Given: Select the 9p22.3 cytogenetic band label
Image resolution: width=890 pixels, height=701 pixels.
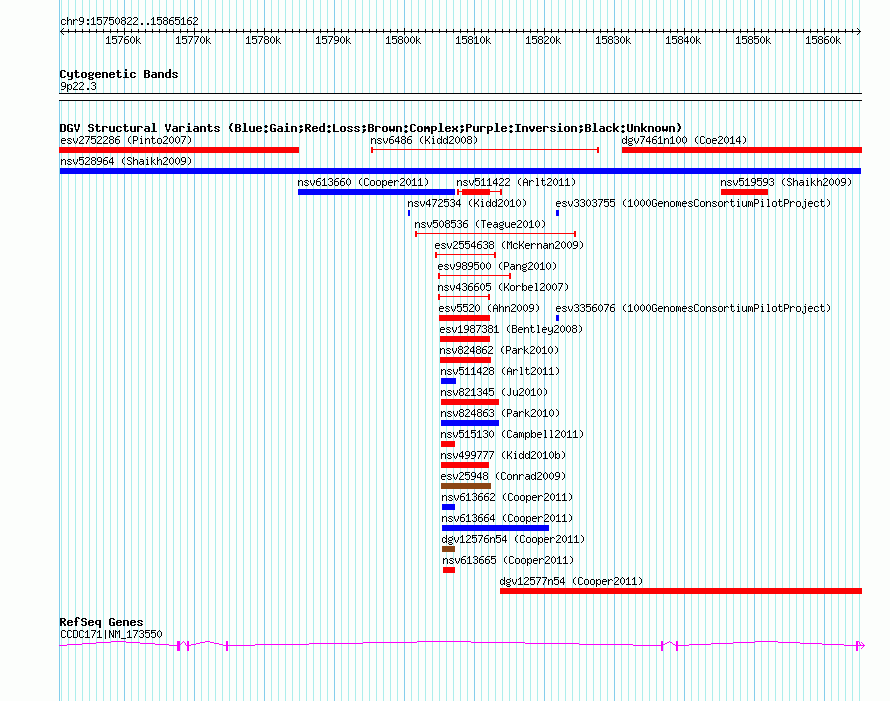Looking at the screenshot, I should click(78, 86).
